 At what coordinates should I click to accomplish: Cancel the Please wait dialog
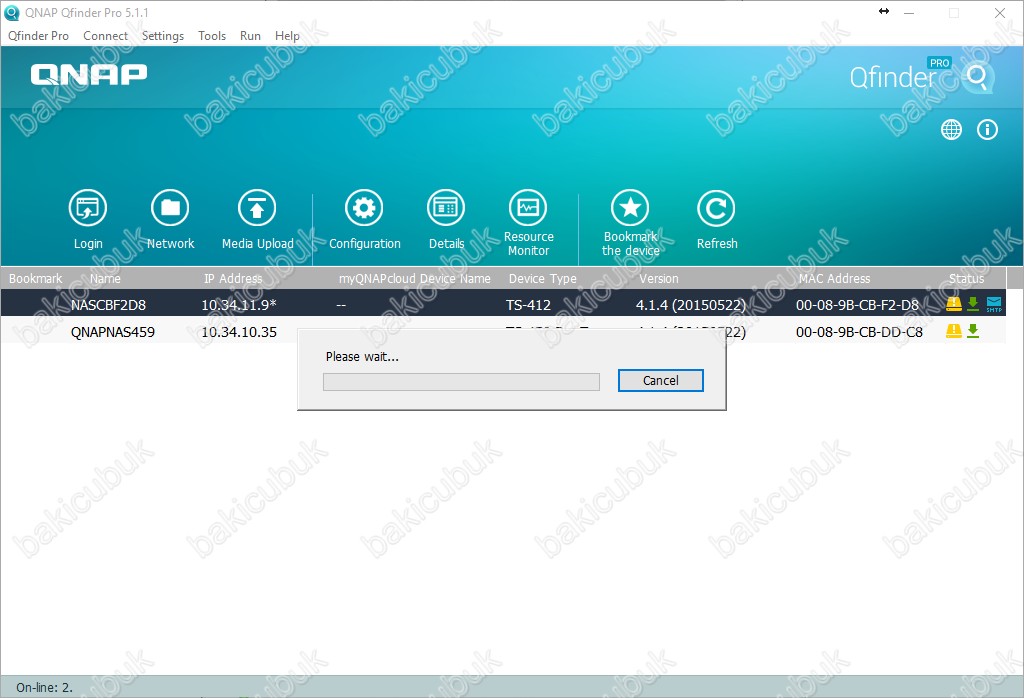(660, 381)
